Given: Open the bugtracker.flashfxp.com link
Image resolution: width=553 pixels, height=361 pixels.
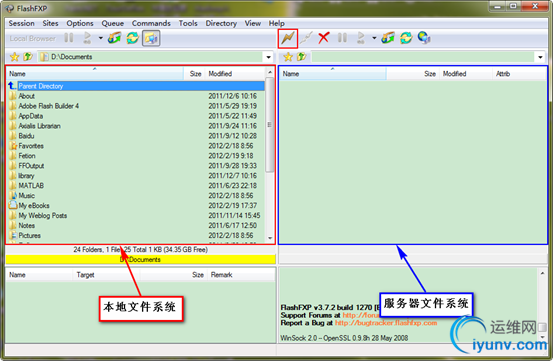Looking at the screenshot, I should pos(386,323).
